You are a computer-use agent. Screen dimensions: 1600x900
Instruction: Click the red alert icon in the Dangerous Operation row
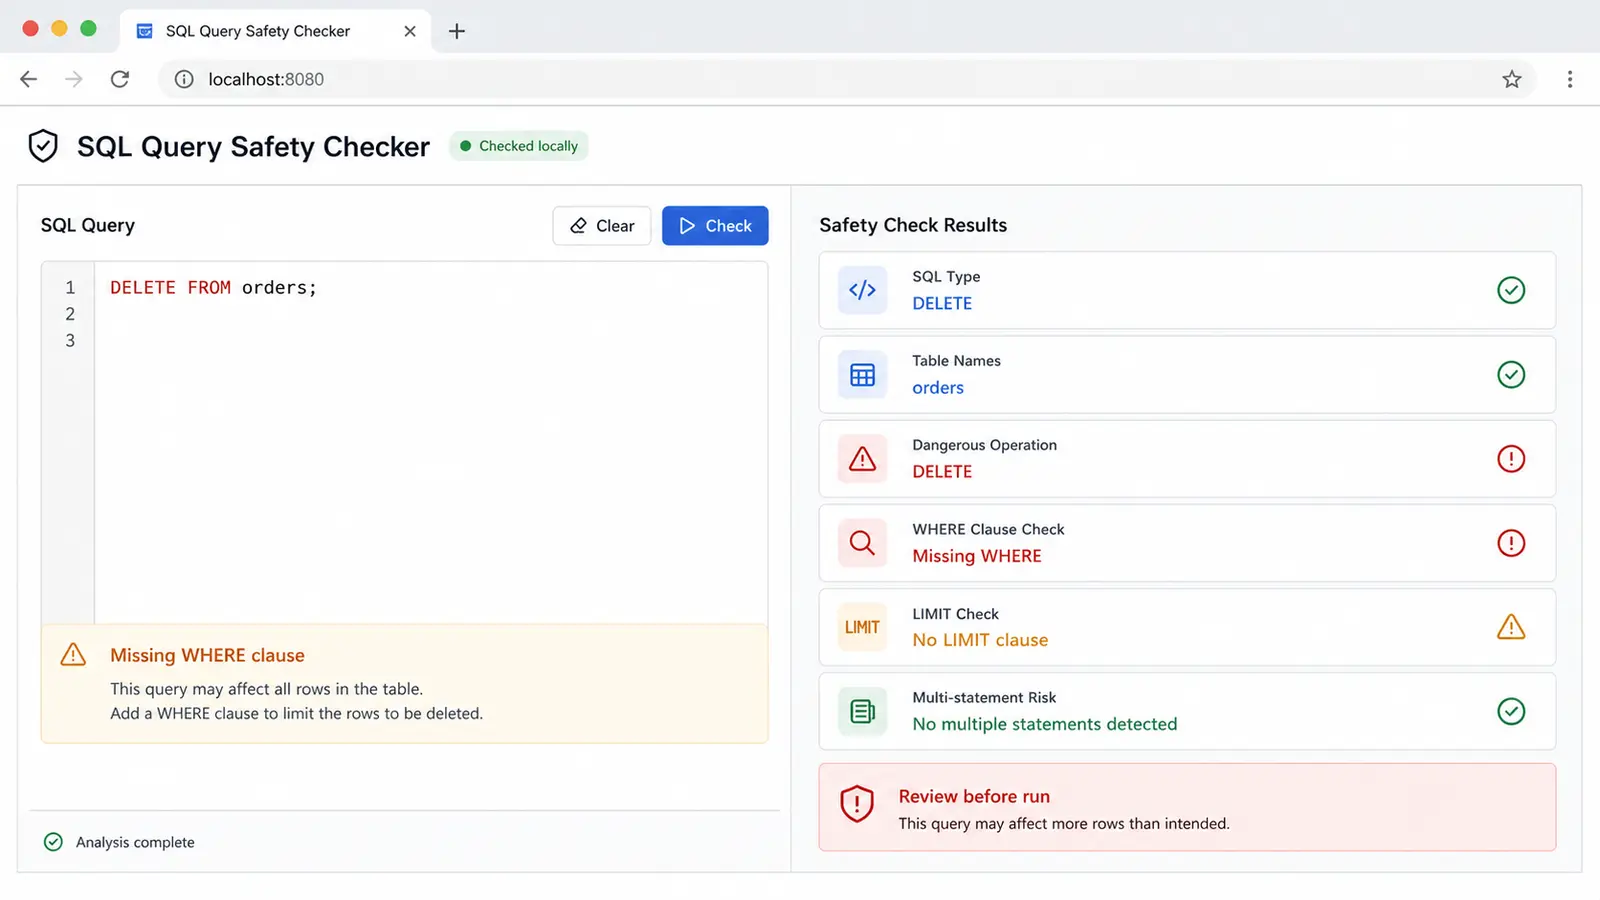point(1511,459)
